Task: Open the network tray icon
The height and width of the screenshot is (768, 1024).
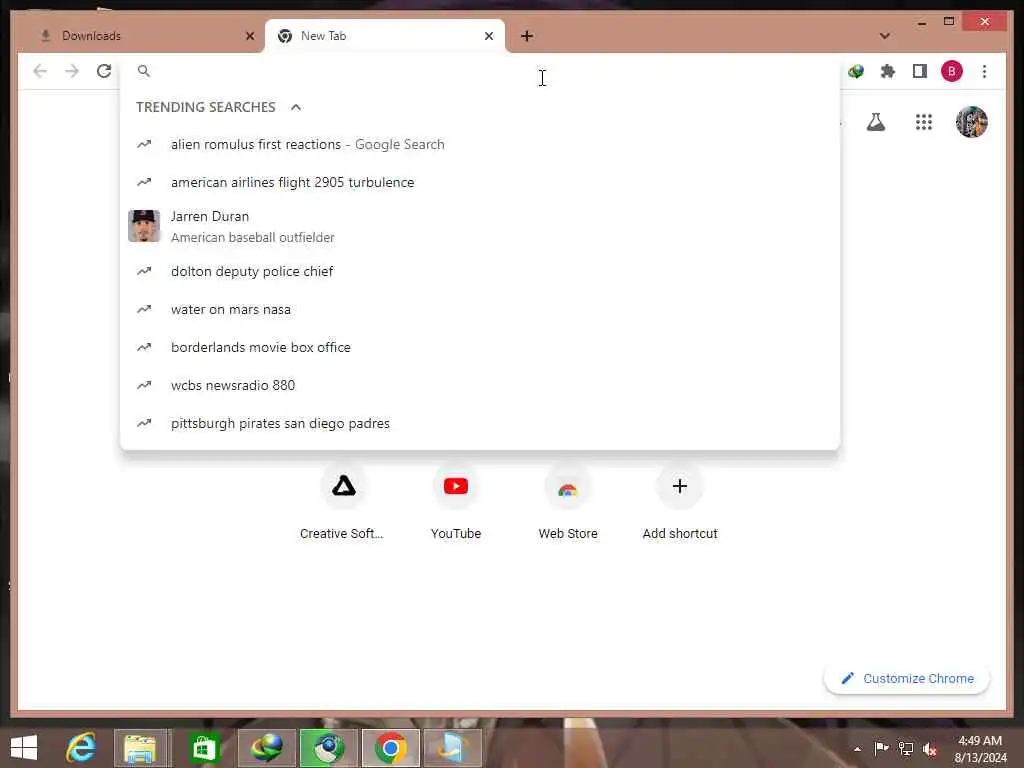Action: (906, 748)
